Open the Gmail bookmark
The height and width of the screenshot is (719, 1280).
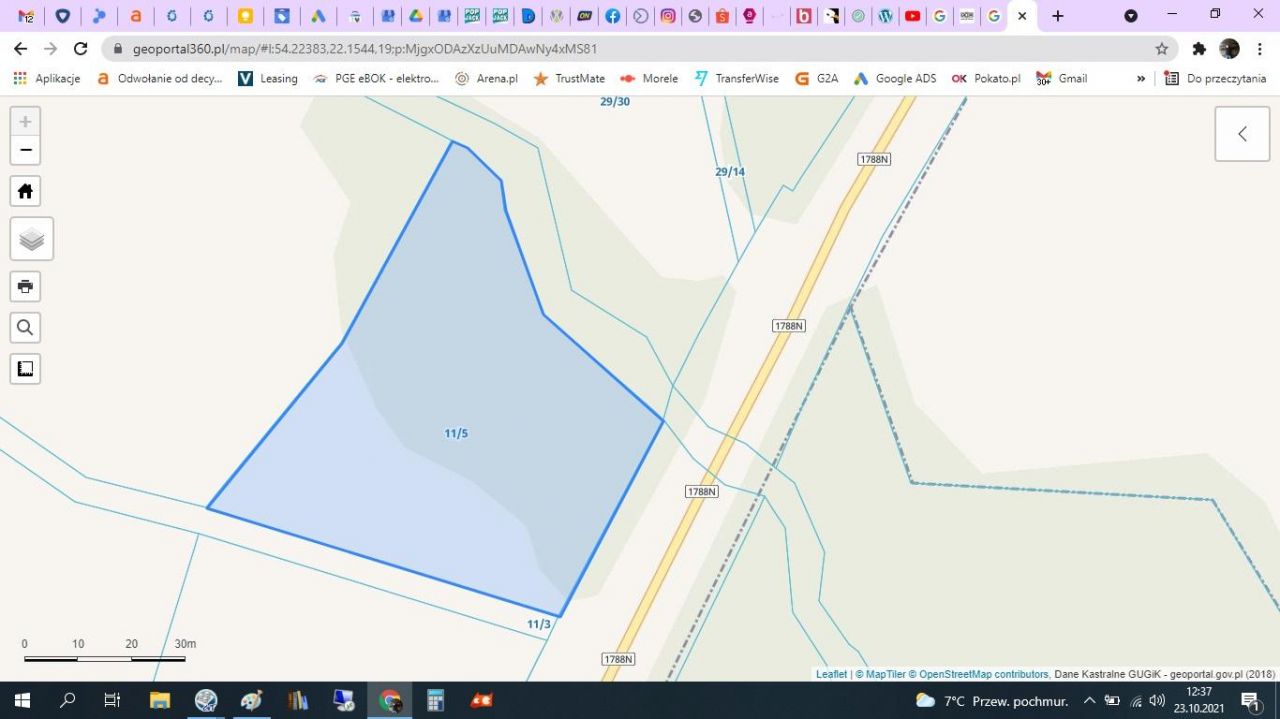(x=1062, y=78)
